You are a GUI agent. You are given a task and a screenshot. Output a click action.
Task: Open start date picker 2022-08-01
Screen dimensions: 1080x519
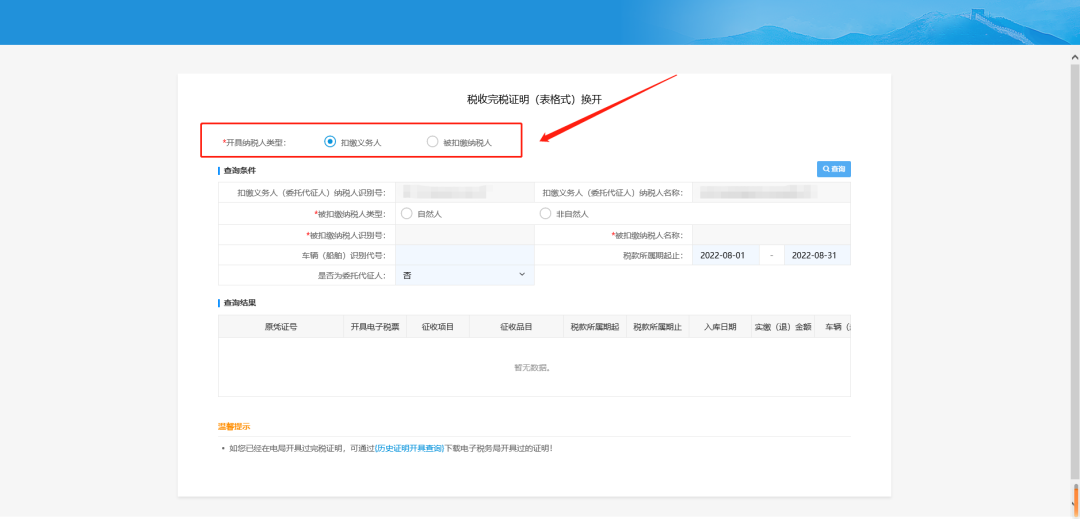click(x=726, y=255)
